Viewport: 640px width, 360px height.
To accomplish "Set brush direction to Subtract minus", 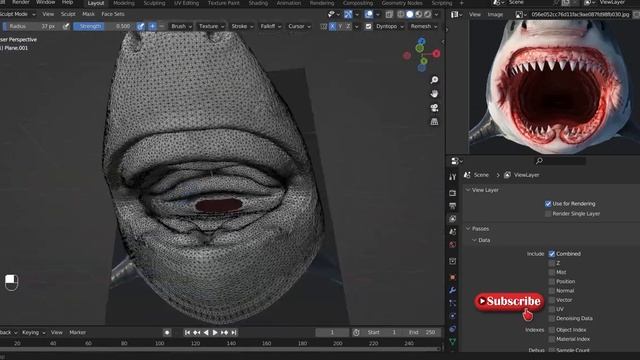I will click(x=162, y=26).
